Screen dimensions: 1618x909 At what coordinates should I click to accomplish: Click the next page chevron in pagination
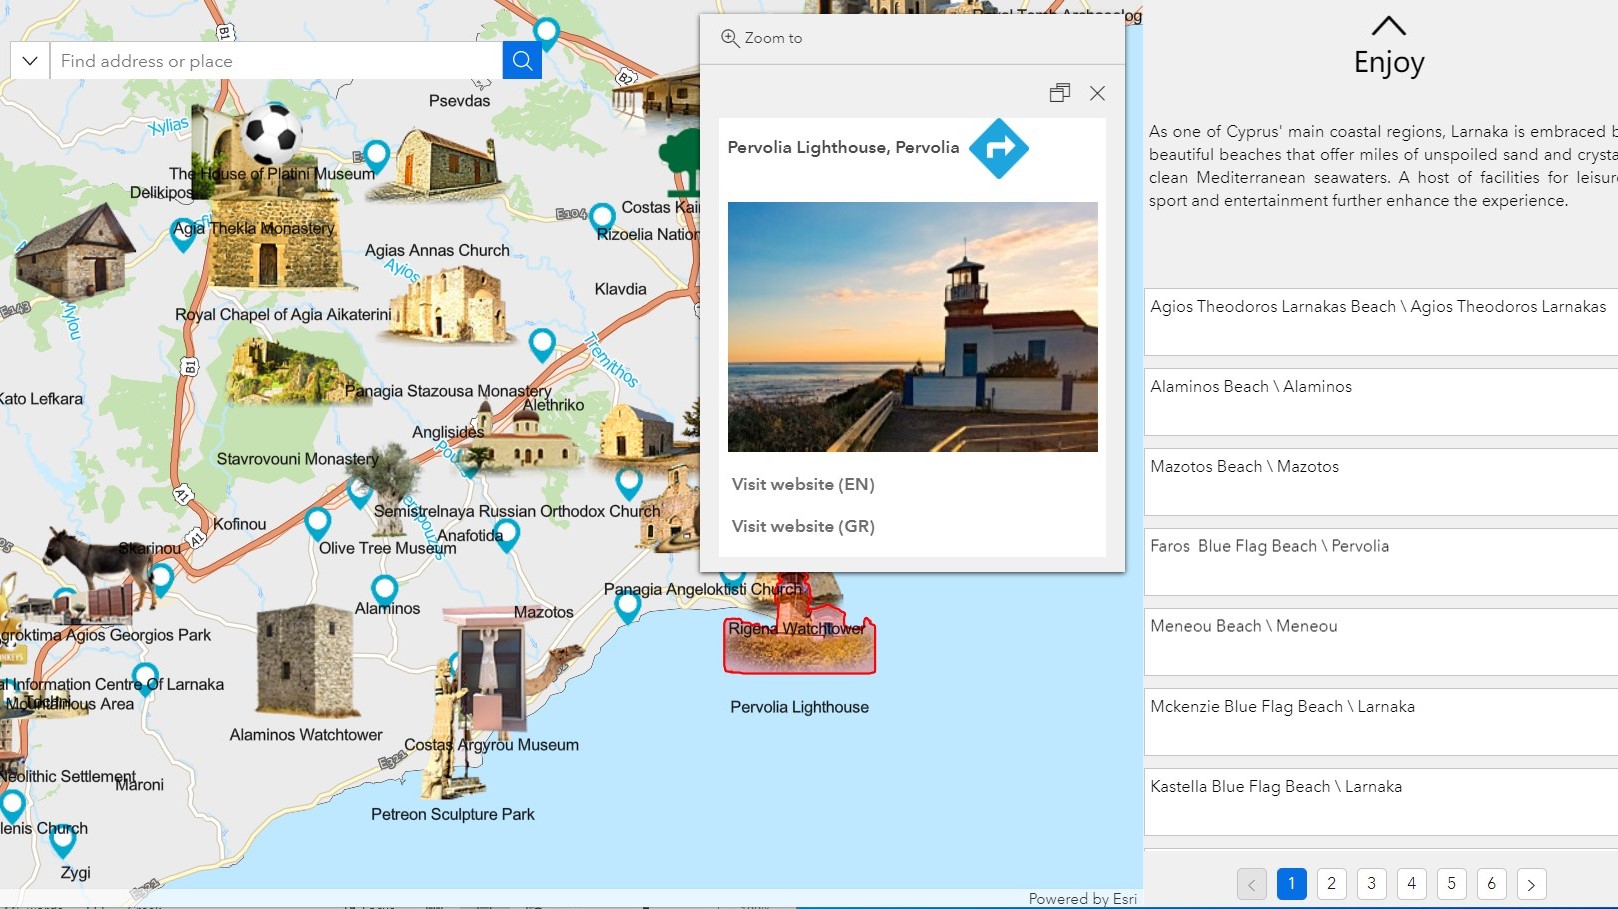coord(1531,884)
